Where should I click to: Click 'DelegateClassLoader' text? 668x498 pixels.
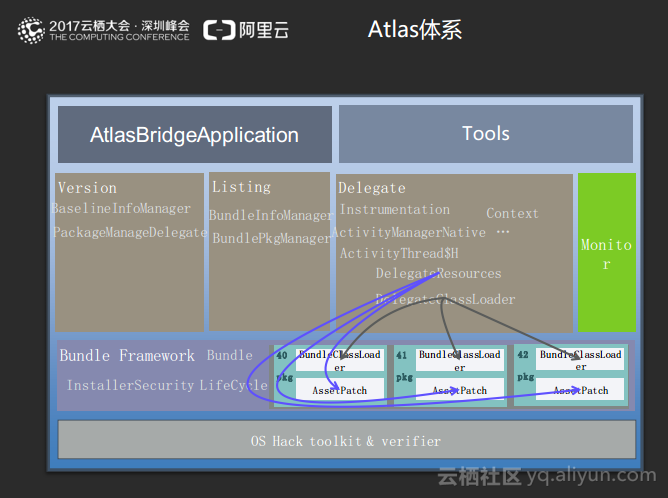(x=445, y=299)
